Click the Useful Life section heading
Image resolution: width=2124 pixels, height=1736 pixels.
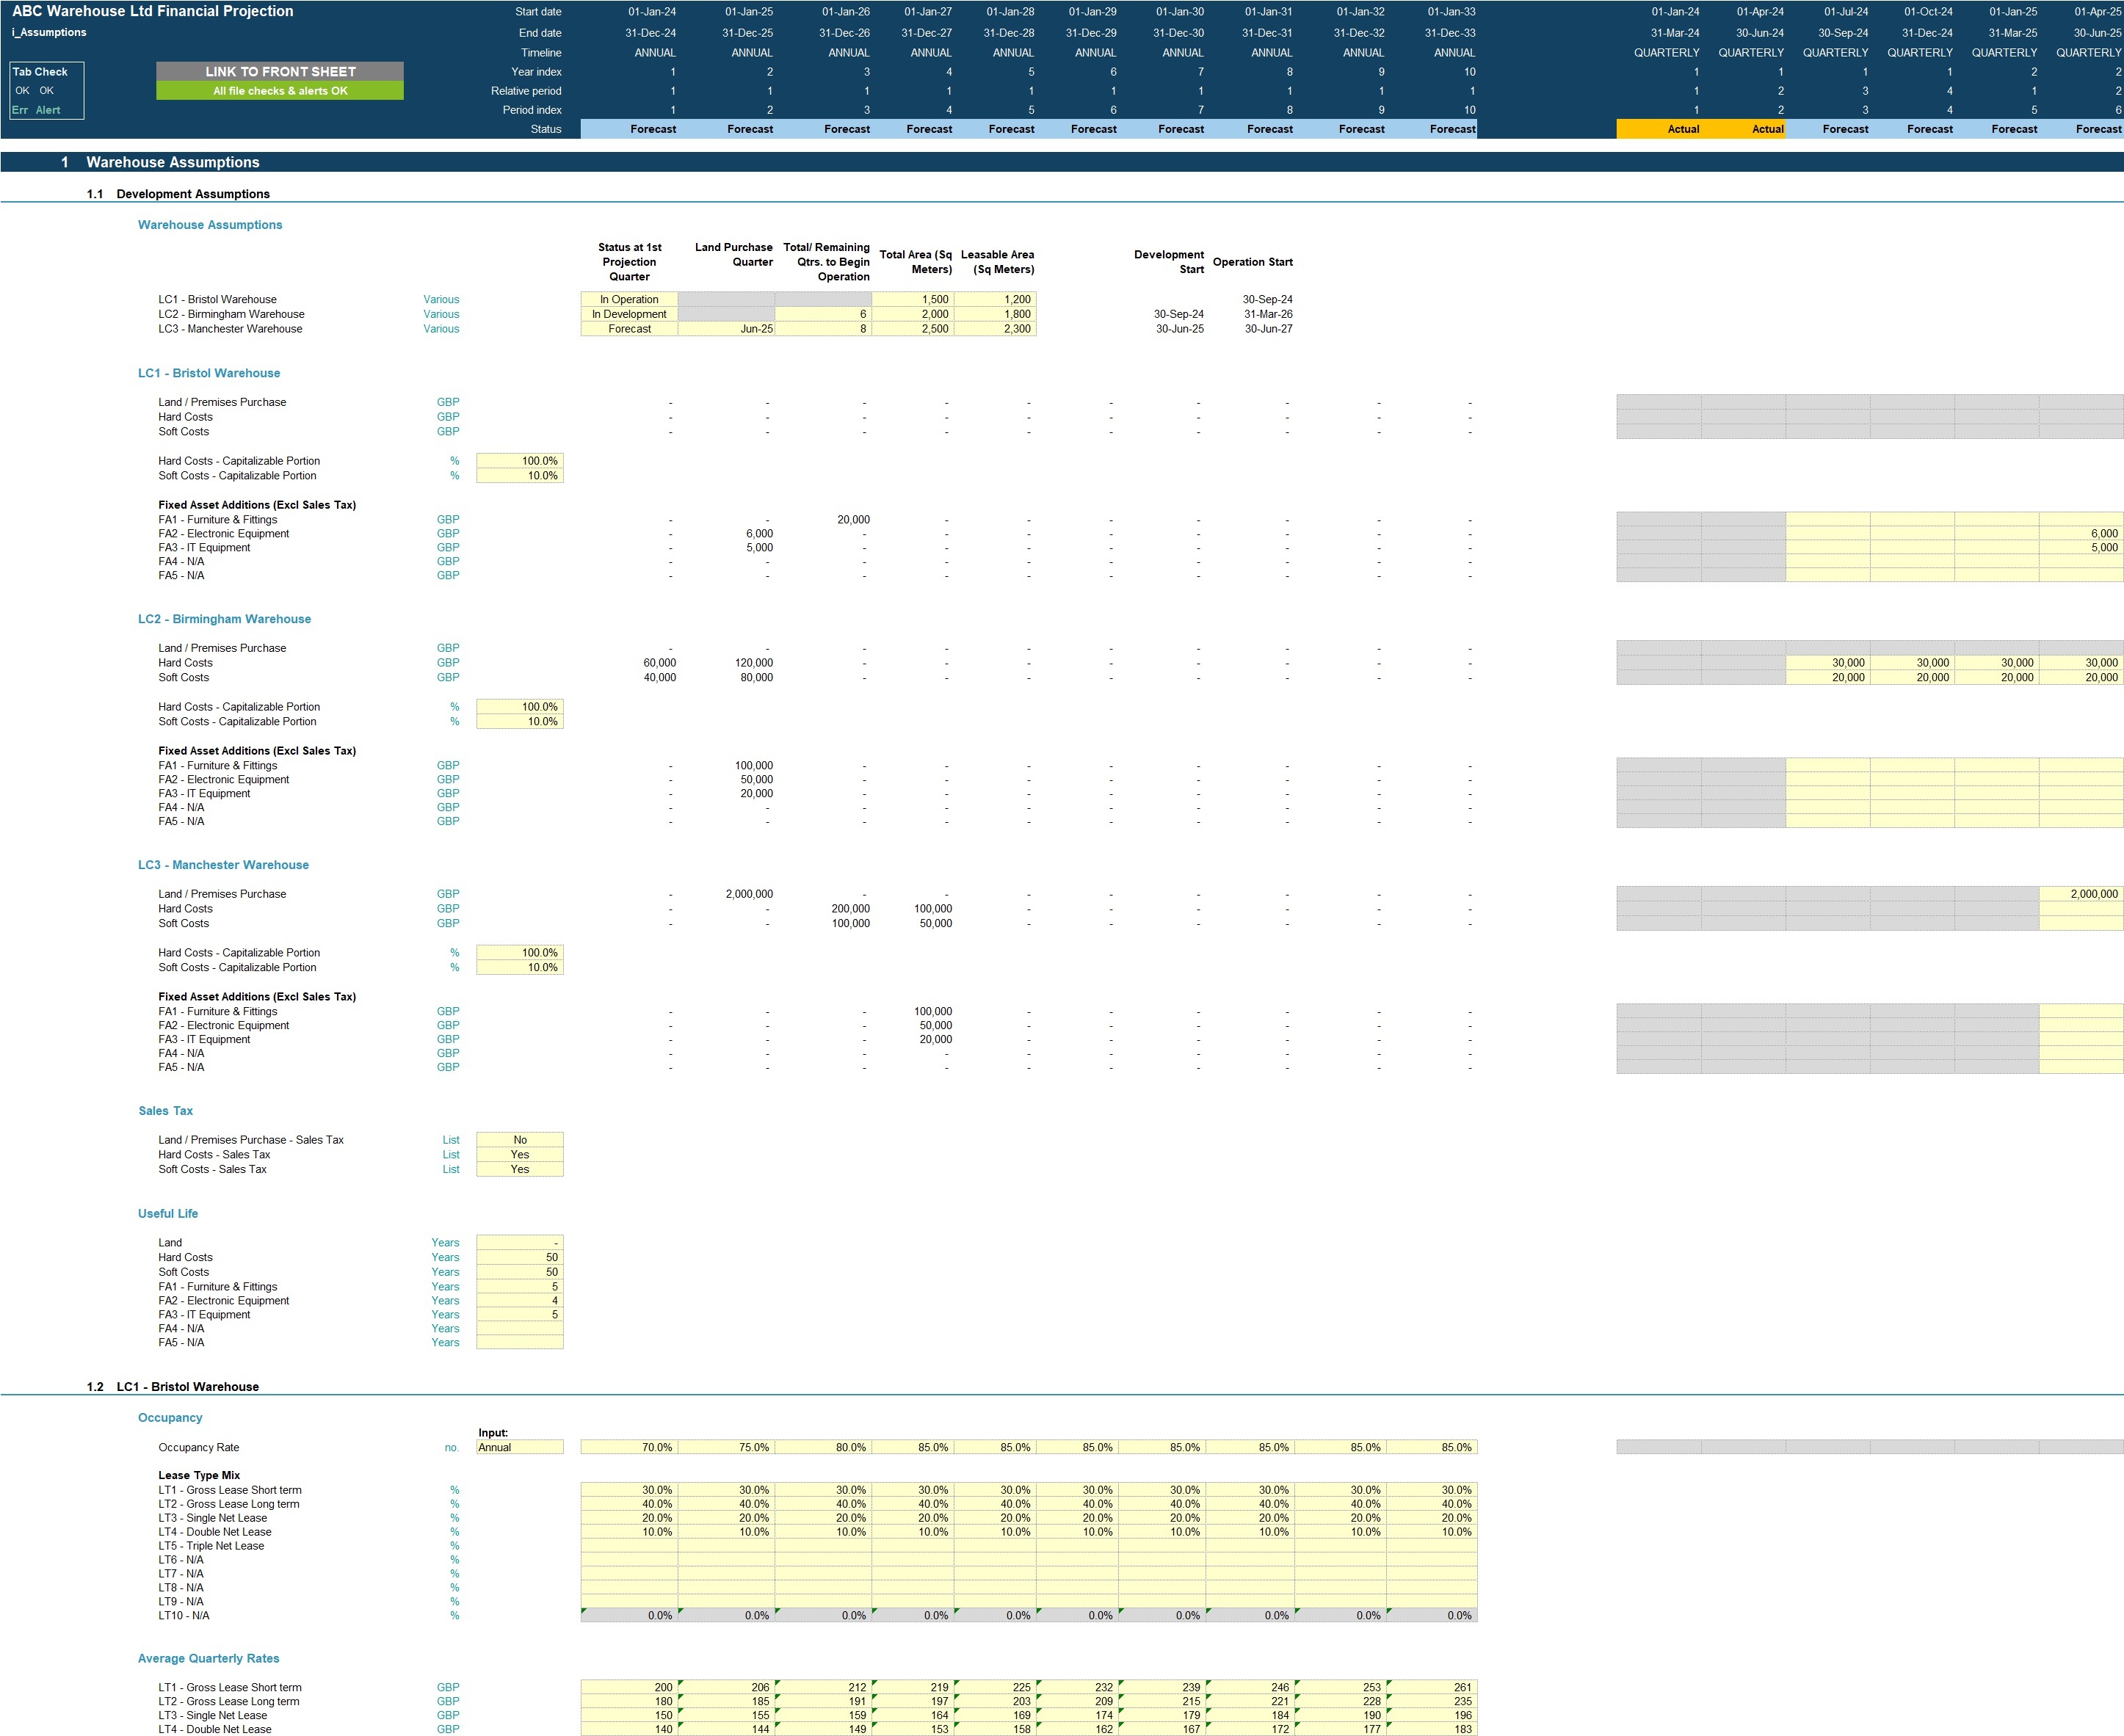click(x=168, y=1214)
